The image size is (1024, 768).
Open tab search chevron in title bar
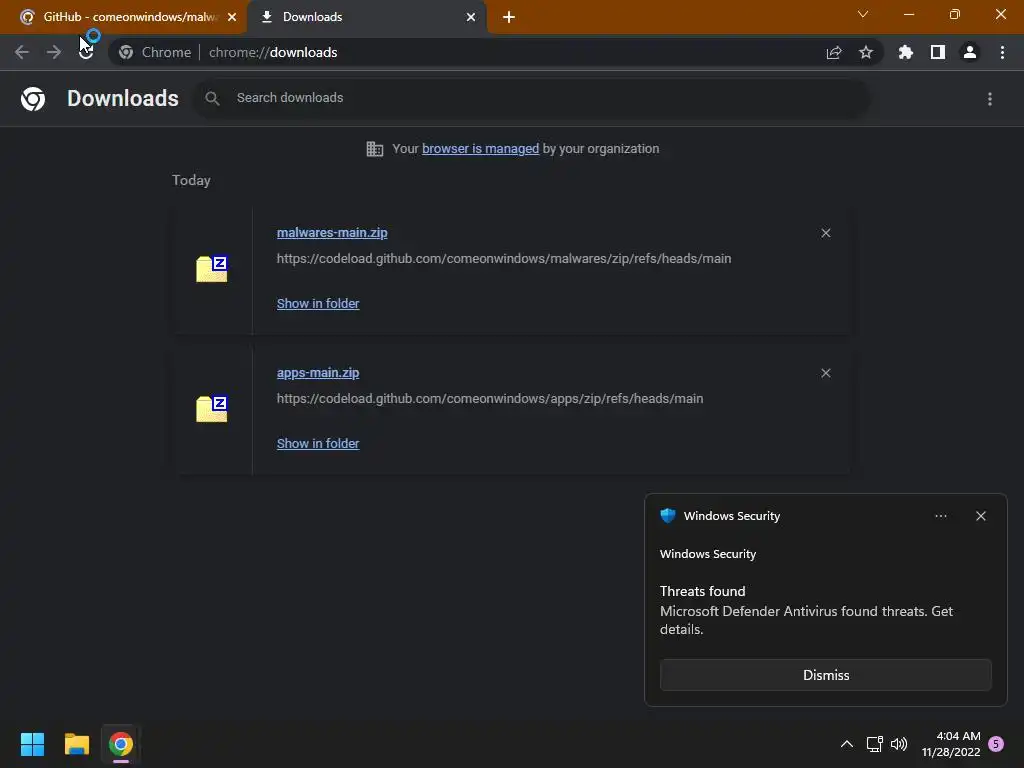863,14
